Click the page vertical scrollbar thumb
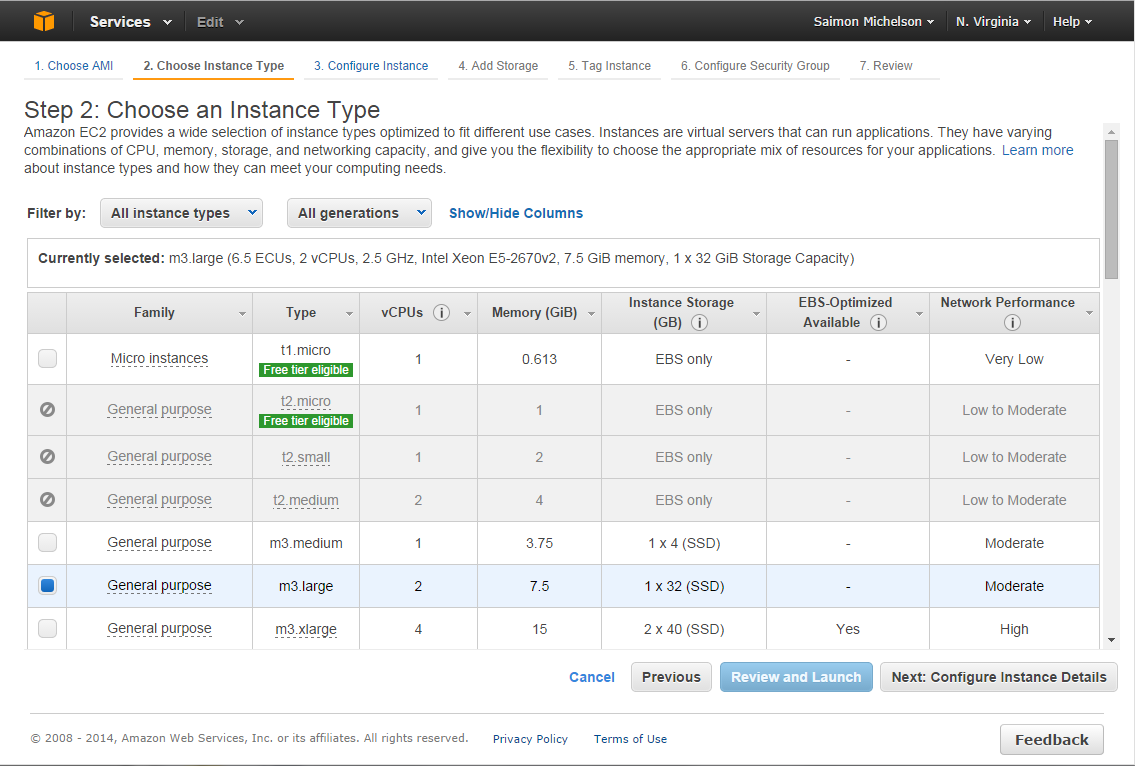Image resolution: width=1135 pixels, height=766 pixels. [x=1111, y=209]
